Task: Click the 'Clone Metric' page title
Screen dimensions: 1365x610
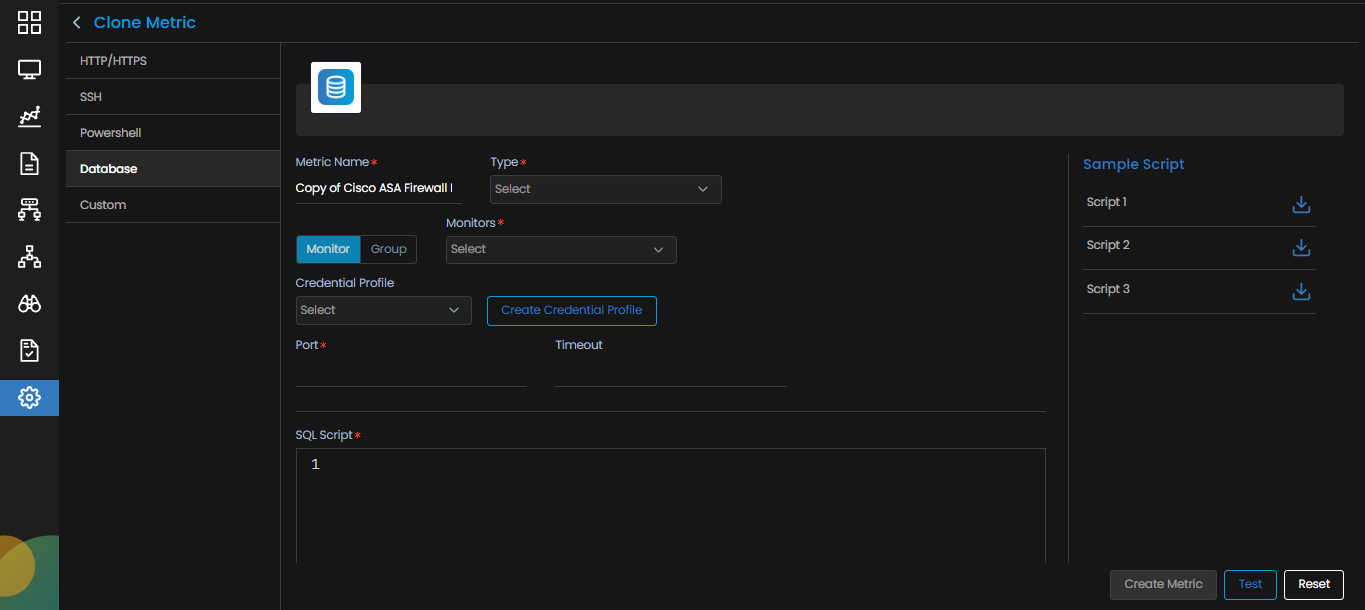Action: pyautogui.click(x=145, y=22)
